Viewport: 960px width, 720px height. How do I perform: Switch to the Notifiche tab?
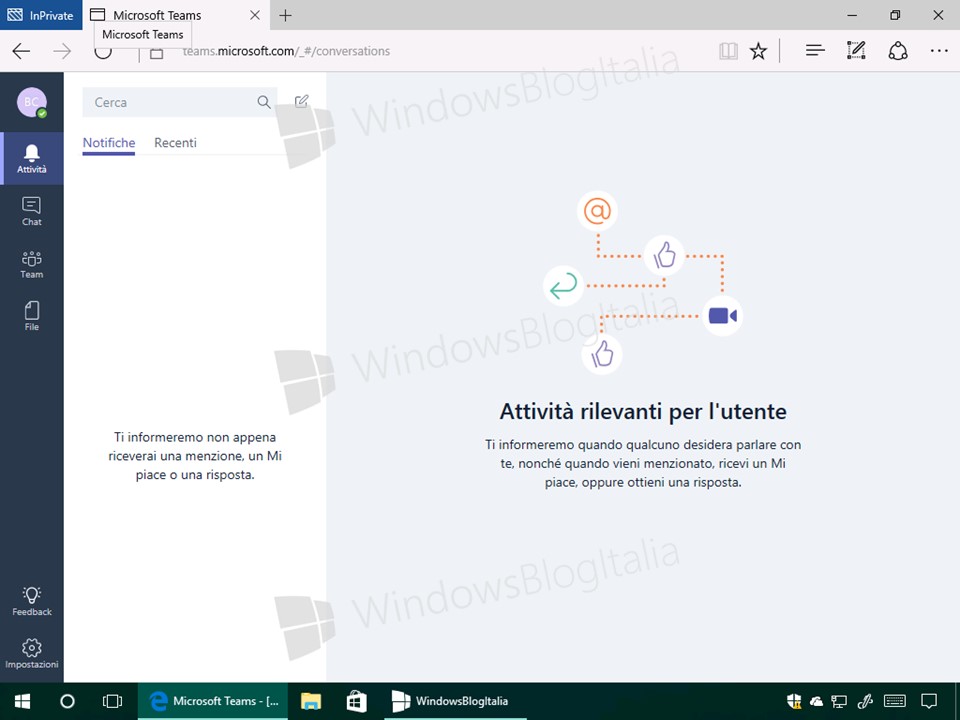tap(109, 143)
